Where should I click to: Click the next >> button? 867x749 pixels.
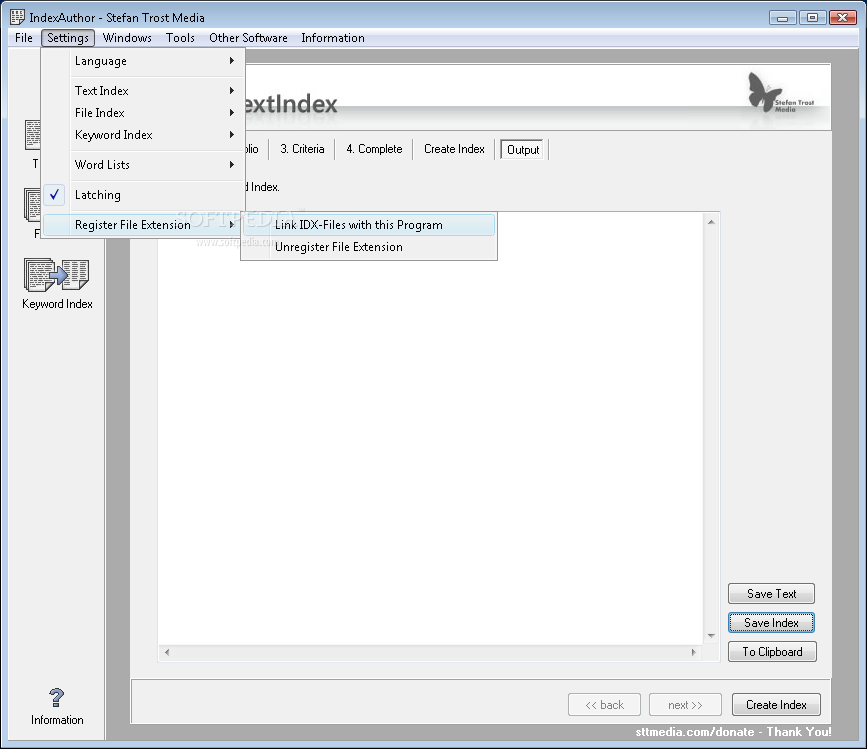pos(685,705)
